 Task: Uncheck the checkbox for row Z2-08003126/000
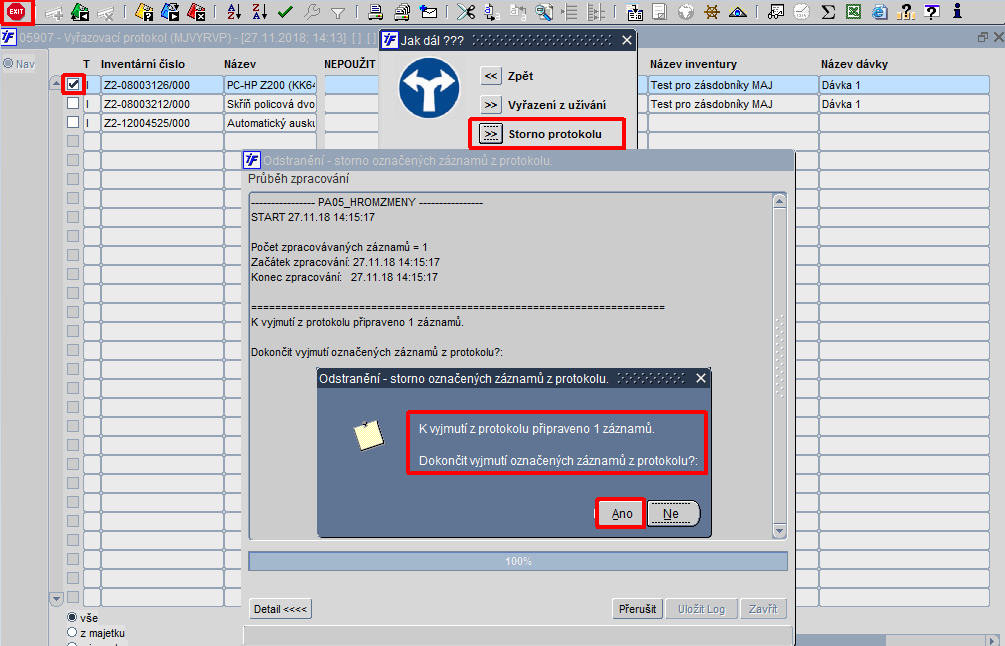click(x=73, y=84)
